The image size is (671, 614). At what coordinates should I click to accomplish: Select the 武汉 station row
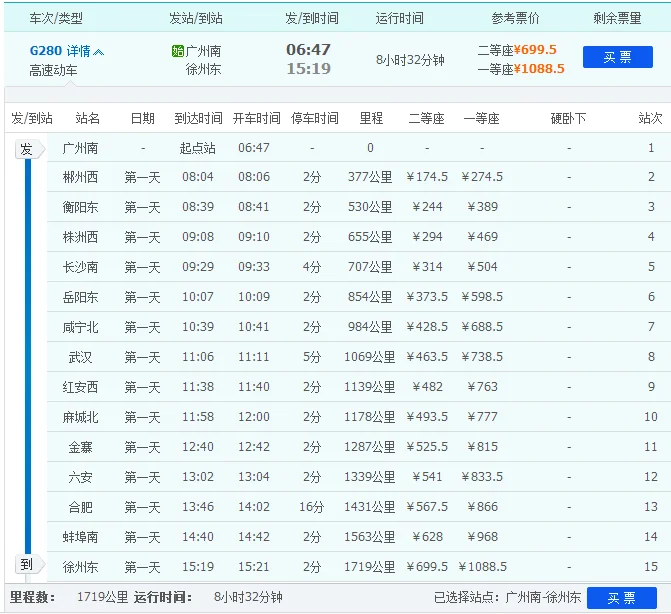(359, 356)
